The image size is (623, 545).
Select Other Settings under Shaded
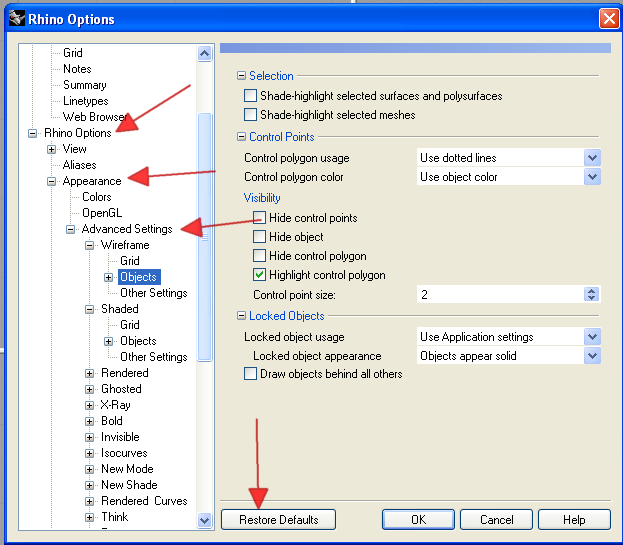tap(154, 357)
